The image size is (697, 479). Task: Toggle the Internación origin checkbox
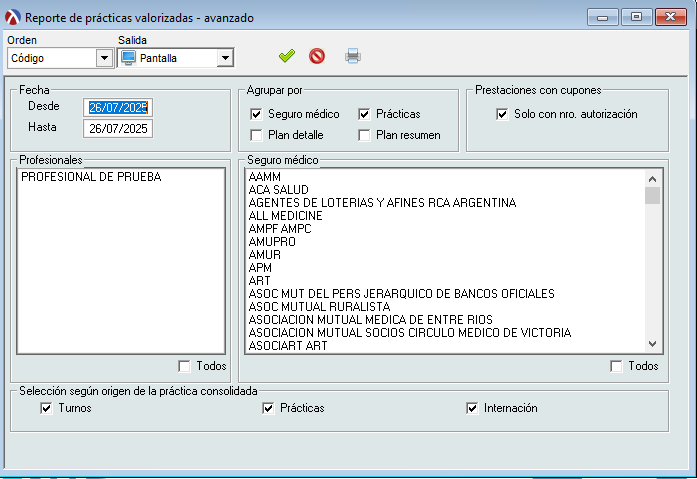[x=473, y=408]
